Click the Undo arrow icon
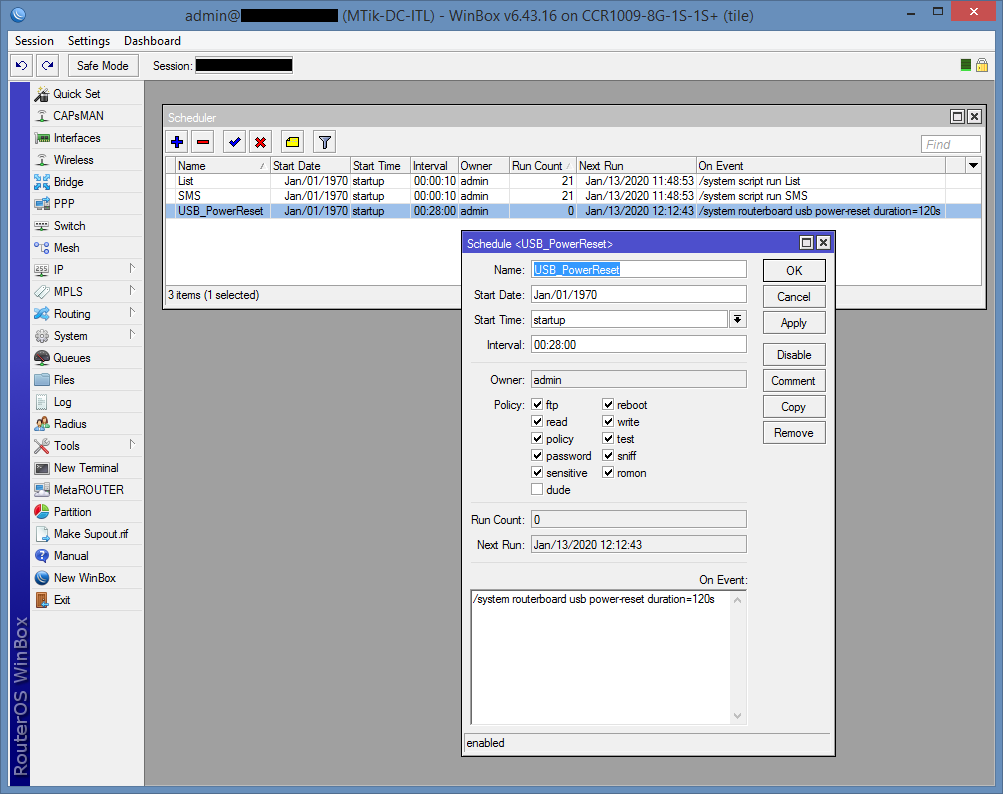 click(21, 65)
